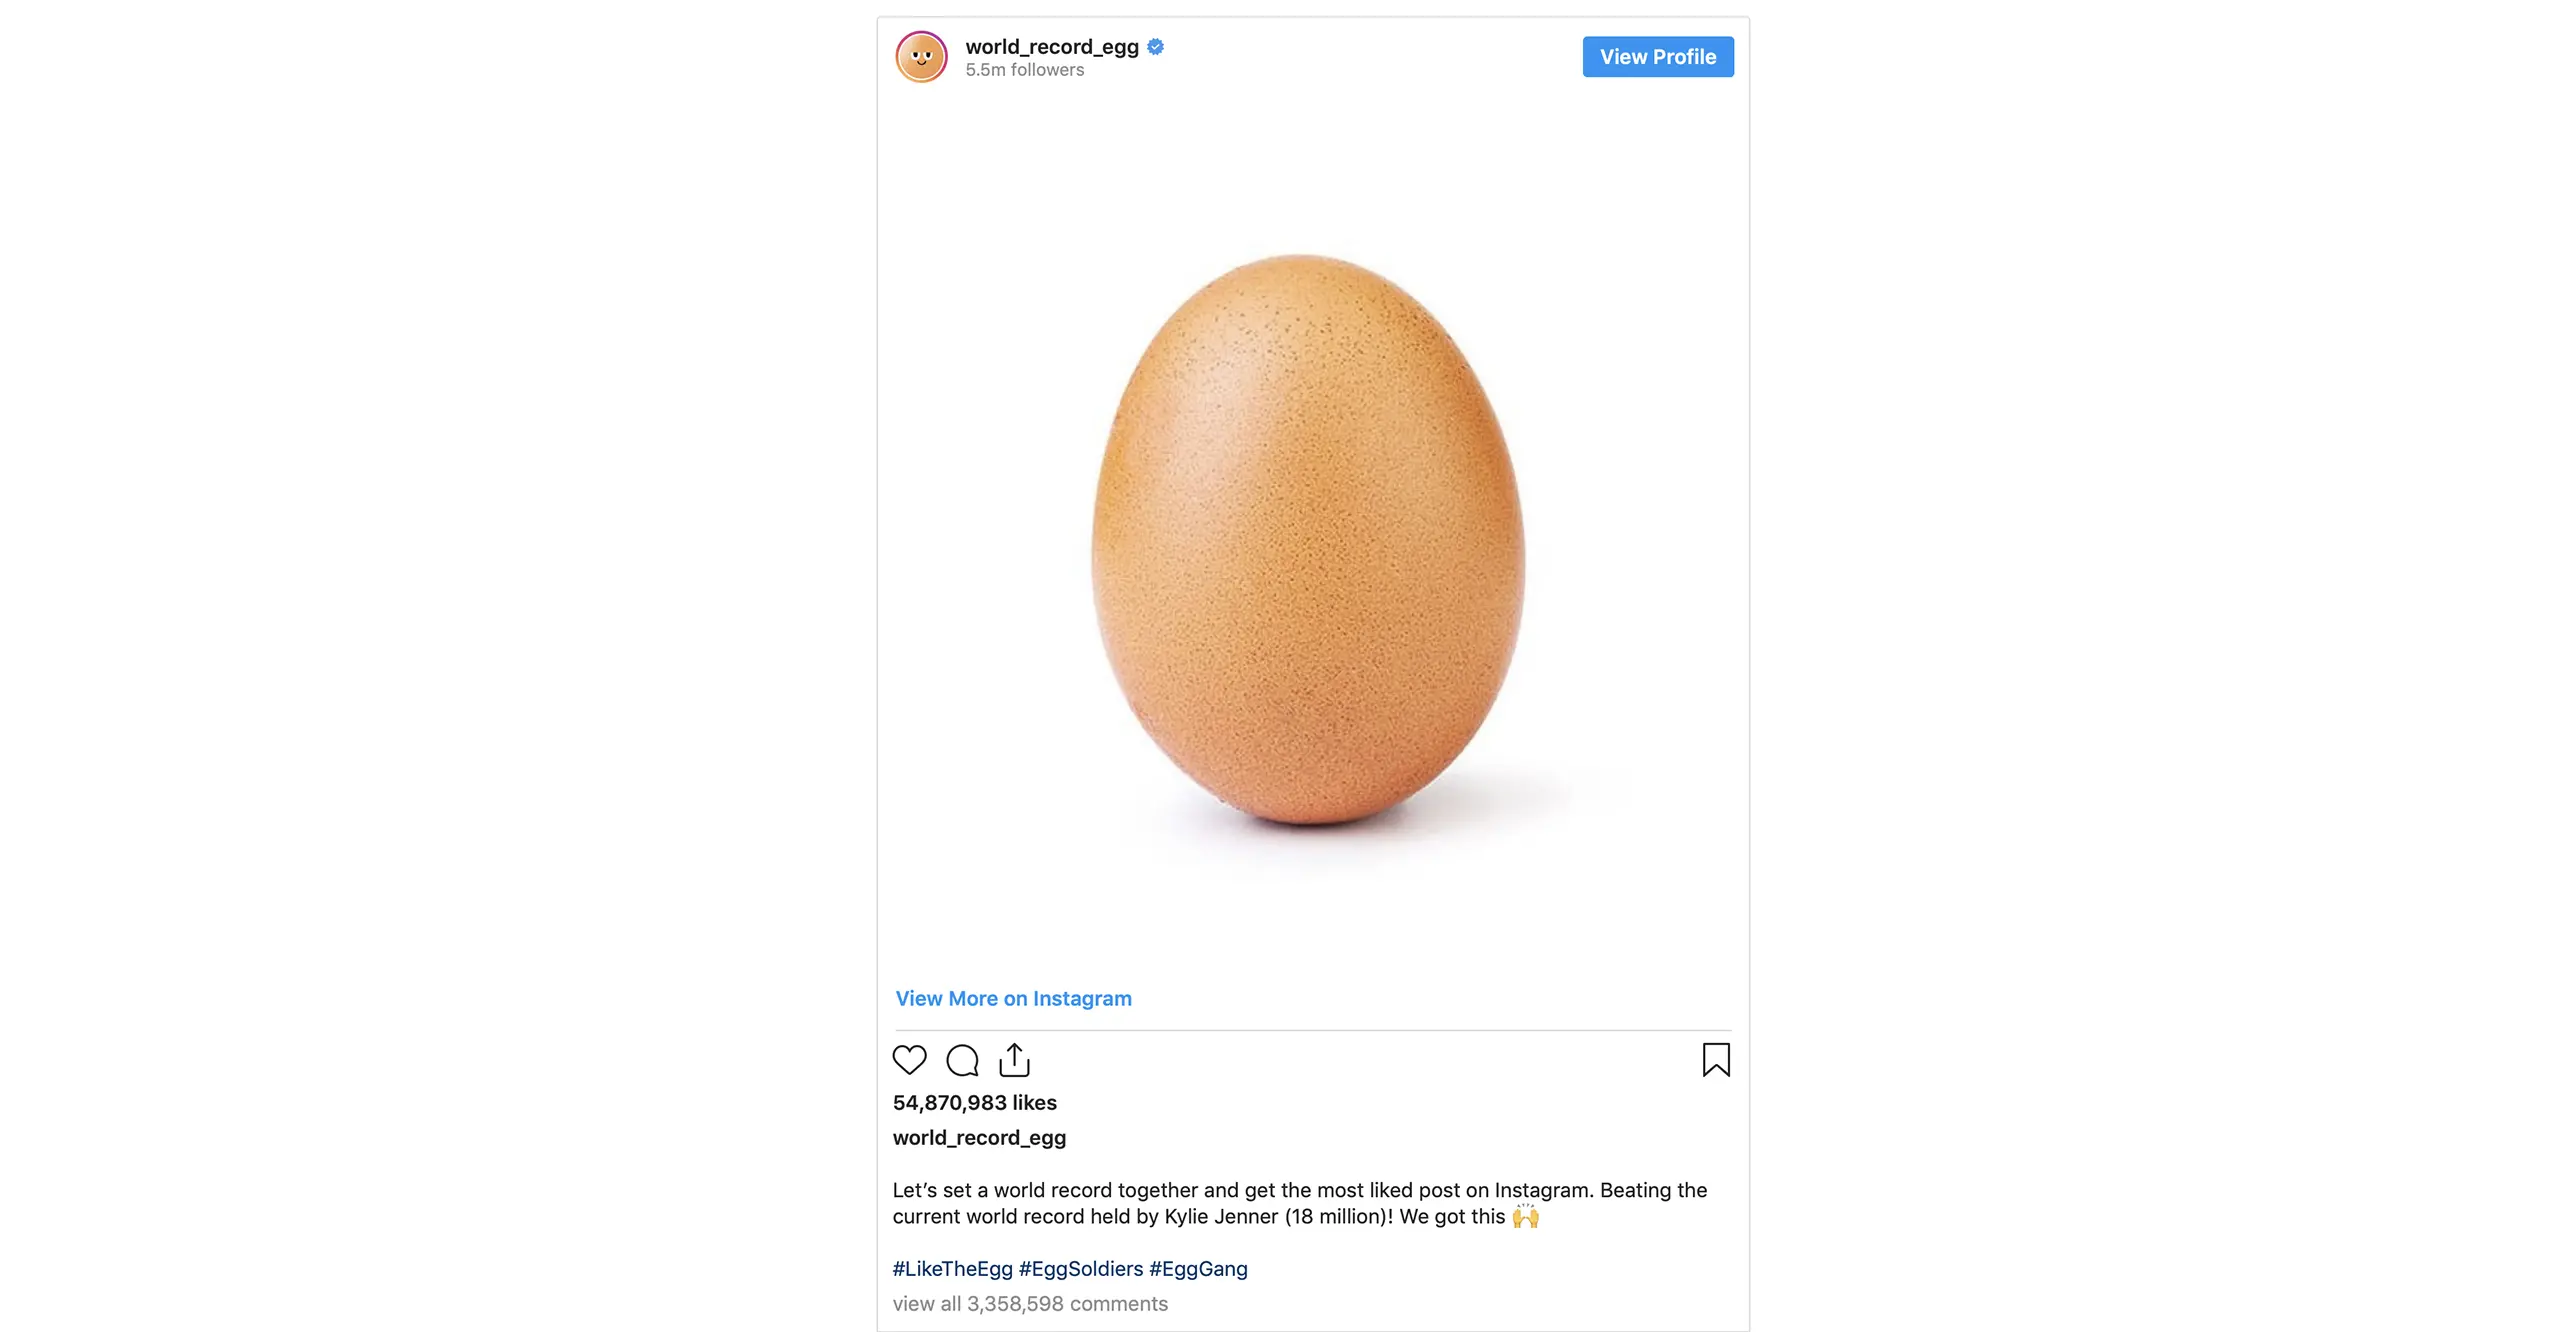The width and height of the screenshot is (2560, 1332).
Task: Open the #EggSoldiers hashtag
Action: [1080, 1269]
